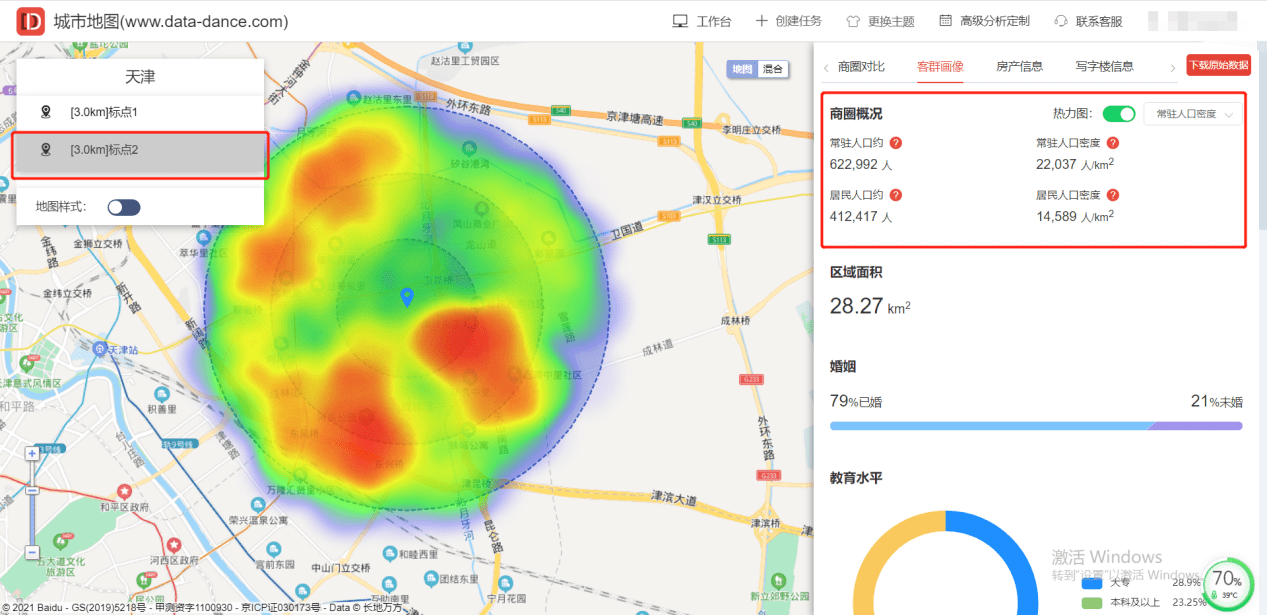
Task: Zoom in with the map plus button
Action: point(32,454)
